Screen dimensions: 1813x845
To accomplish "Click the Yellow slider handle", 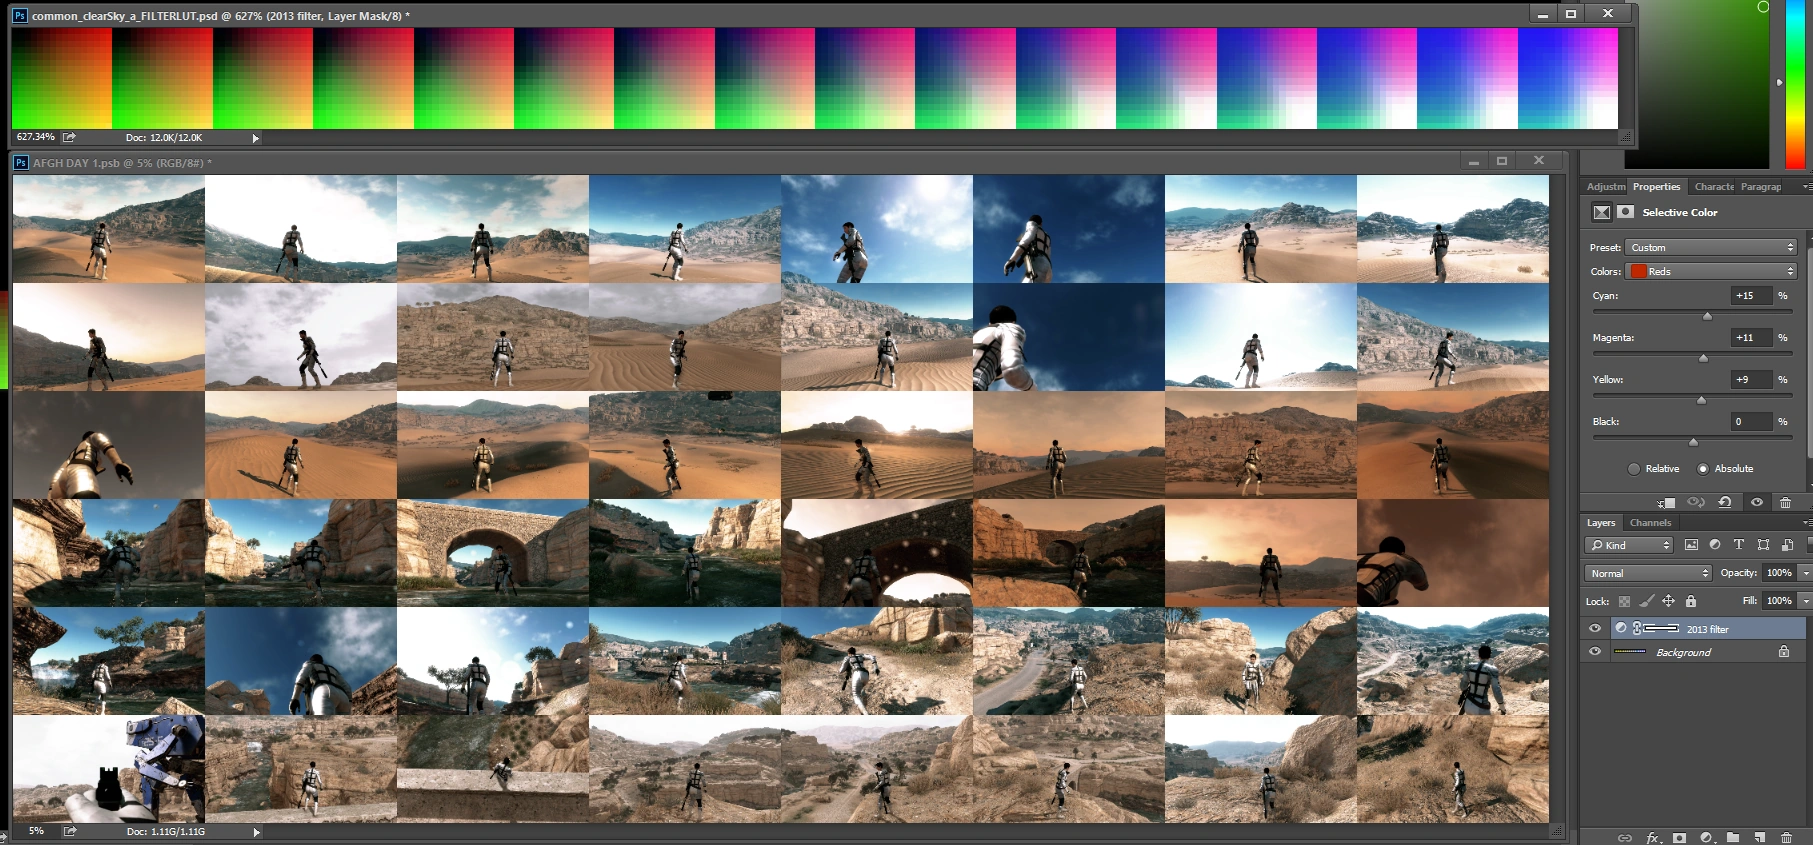I will tap(1701, 400).
